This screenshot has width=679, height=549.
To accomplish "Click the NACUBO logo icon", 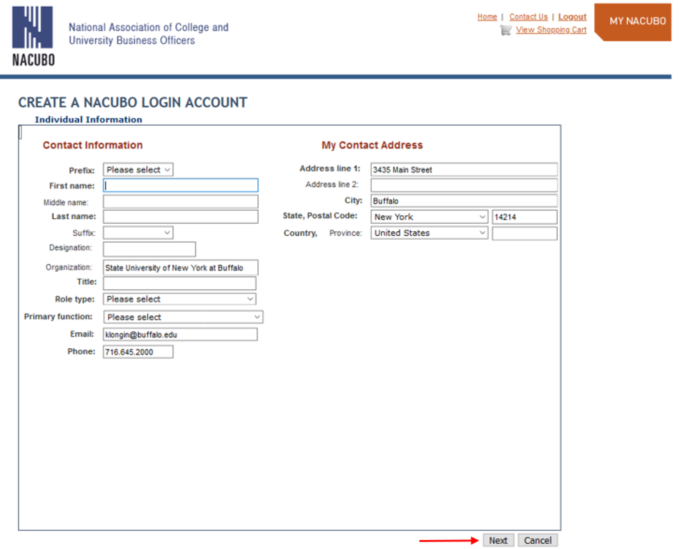I will (33, 33).
